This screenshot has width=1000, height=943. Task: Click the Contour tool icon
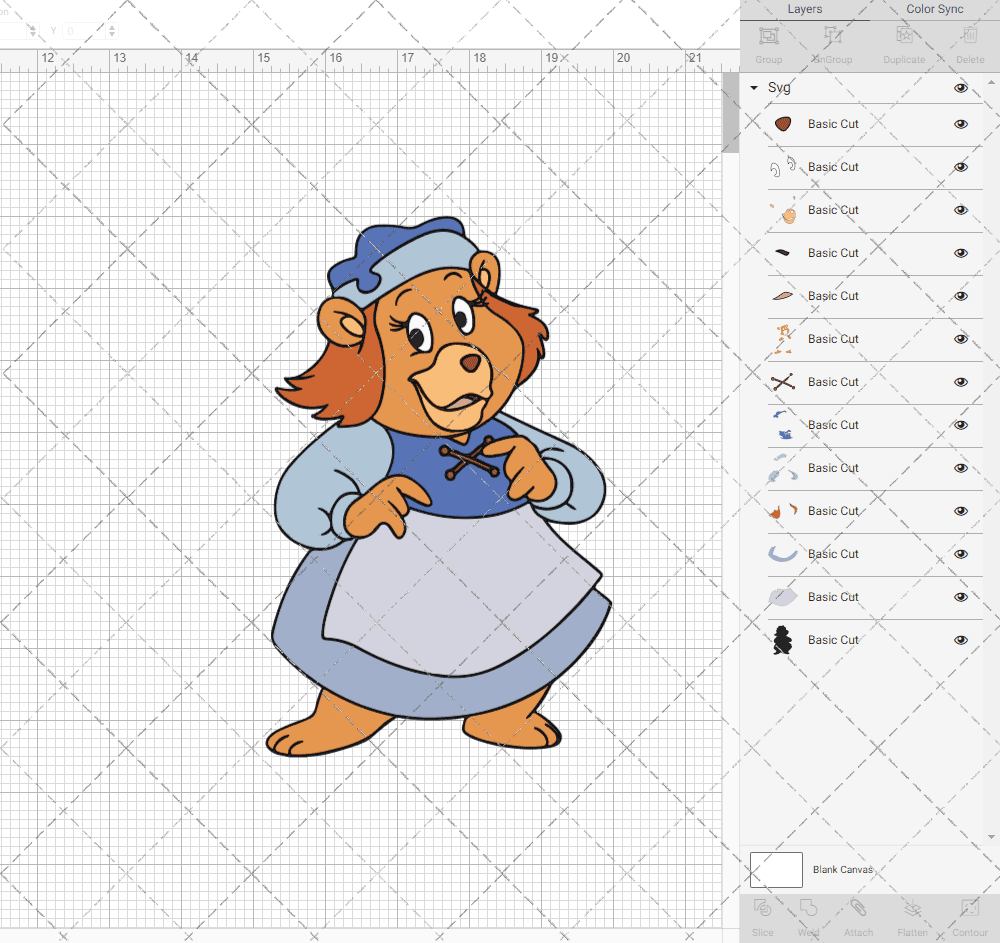pyautogui.click(x=970, y=908)
